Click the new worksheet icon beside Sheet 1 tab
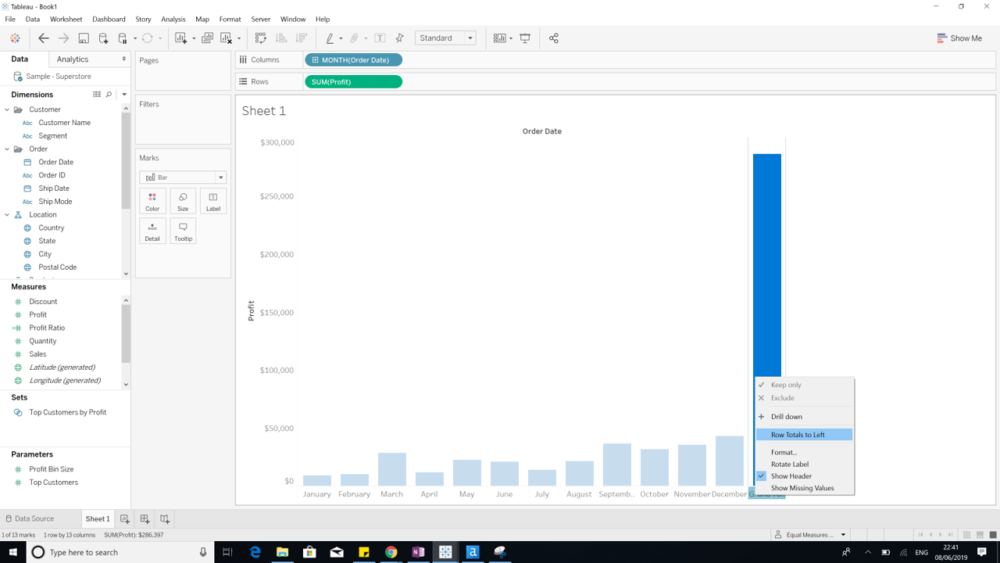1000x563 pixels. point(125,519)
